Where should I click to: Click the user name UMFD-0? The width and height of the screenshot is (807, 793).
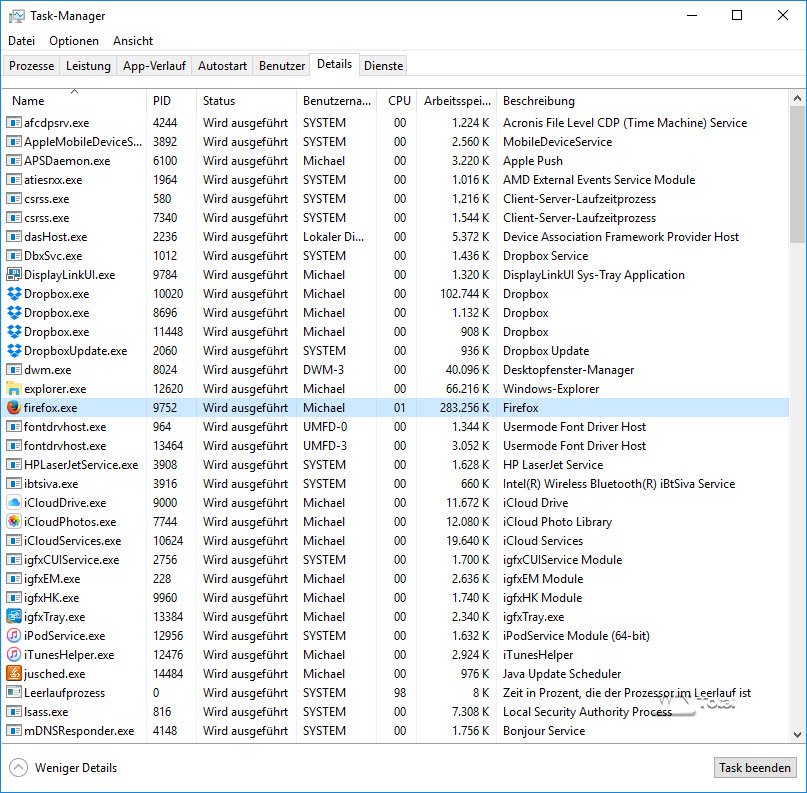coord(325,427)
